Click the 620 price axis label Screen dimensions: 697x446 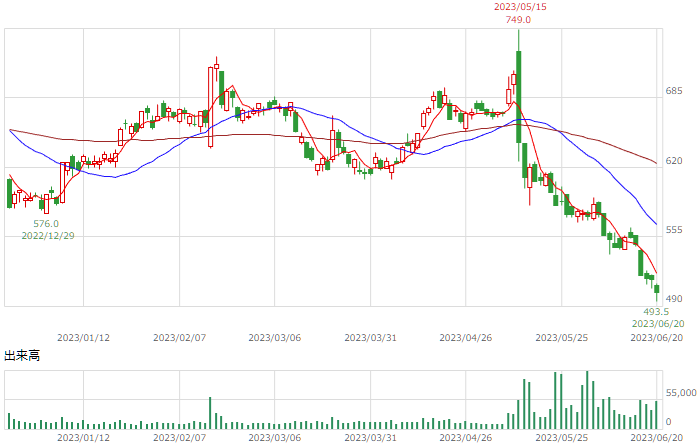674,161
